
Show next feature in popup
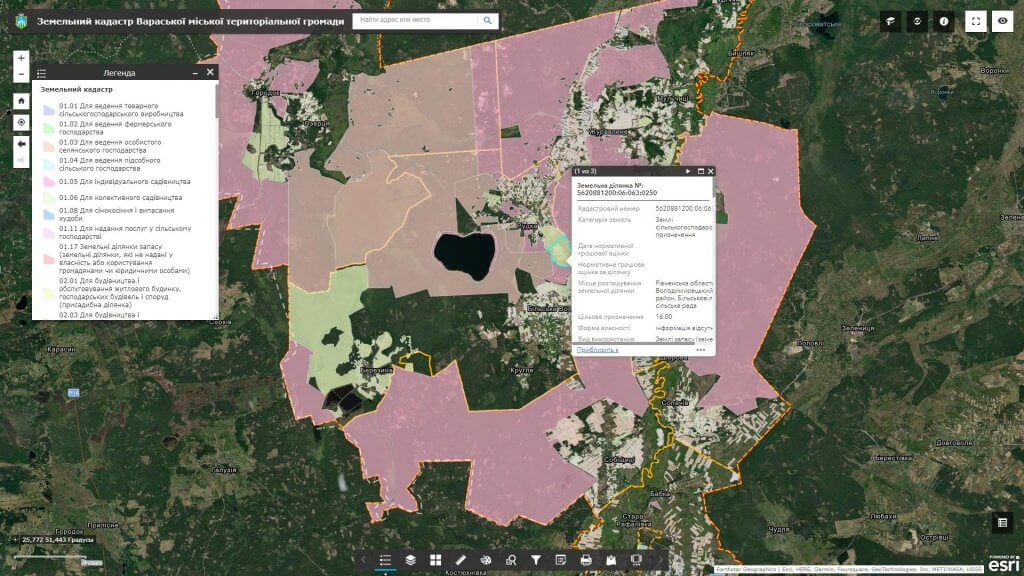[688, 171]
